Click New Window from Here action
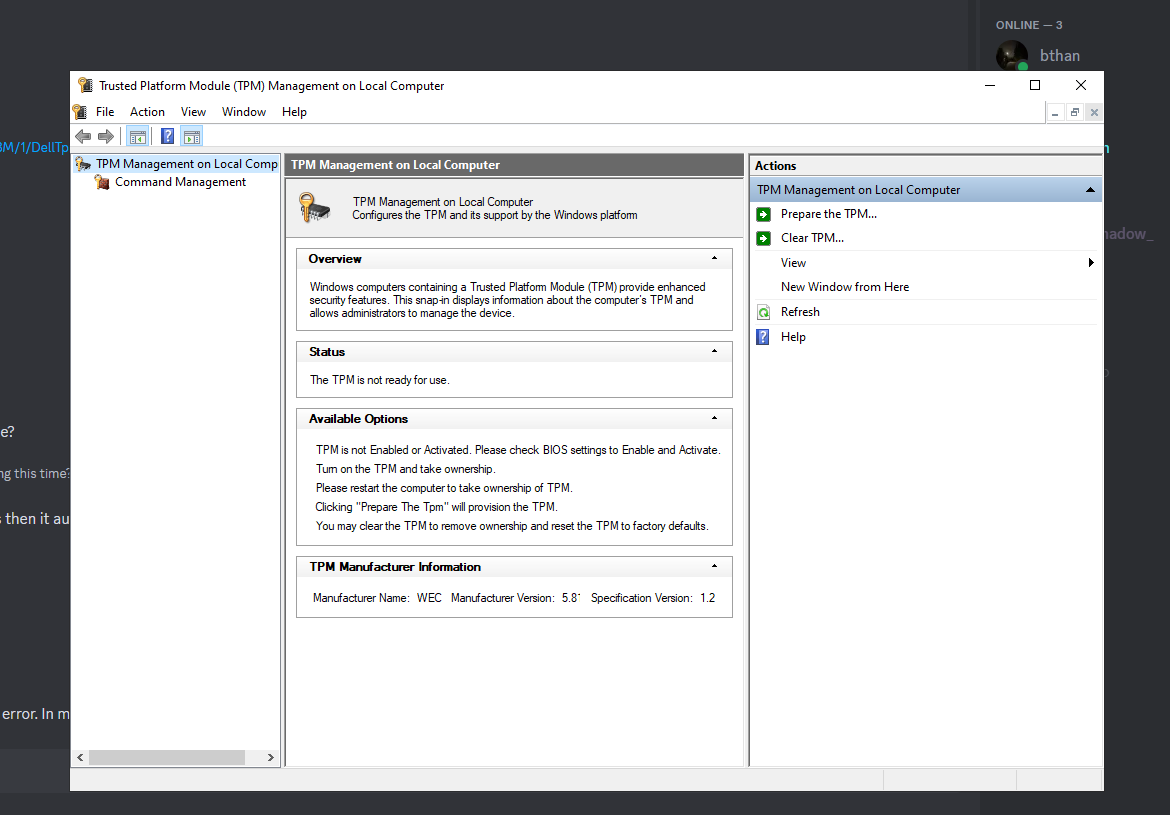Screen dimensions: 1170x815 tap(845, 287)
